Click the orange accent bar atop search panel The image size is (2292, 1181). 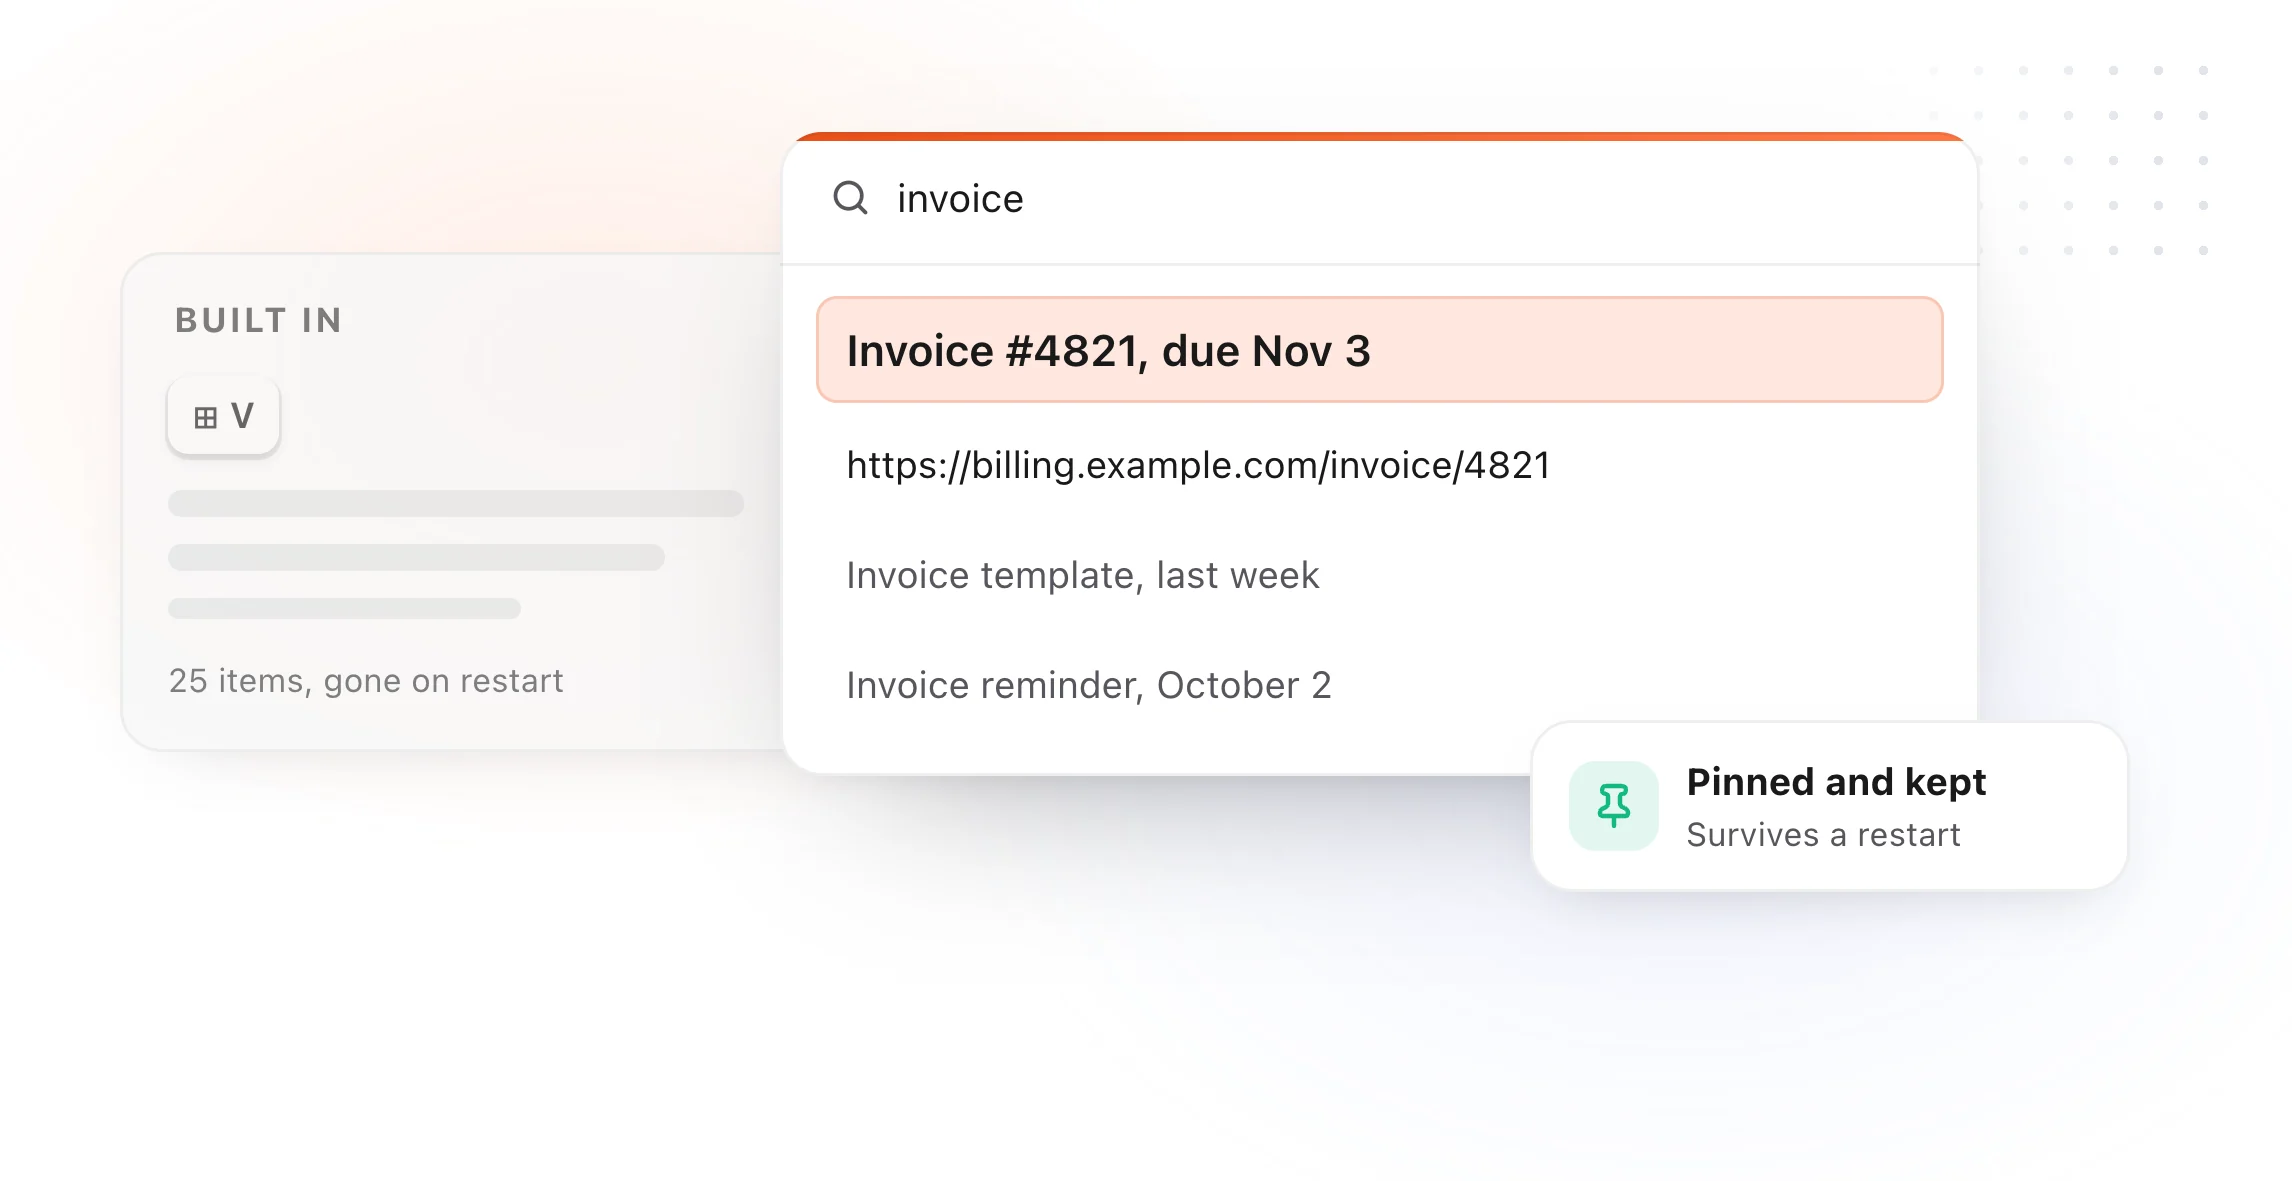pos(1380,137)
